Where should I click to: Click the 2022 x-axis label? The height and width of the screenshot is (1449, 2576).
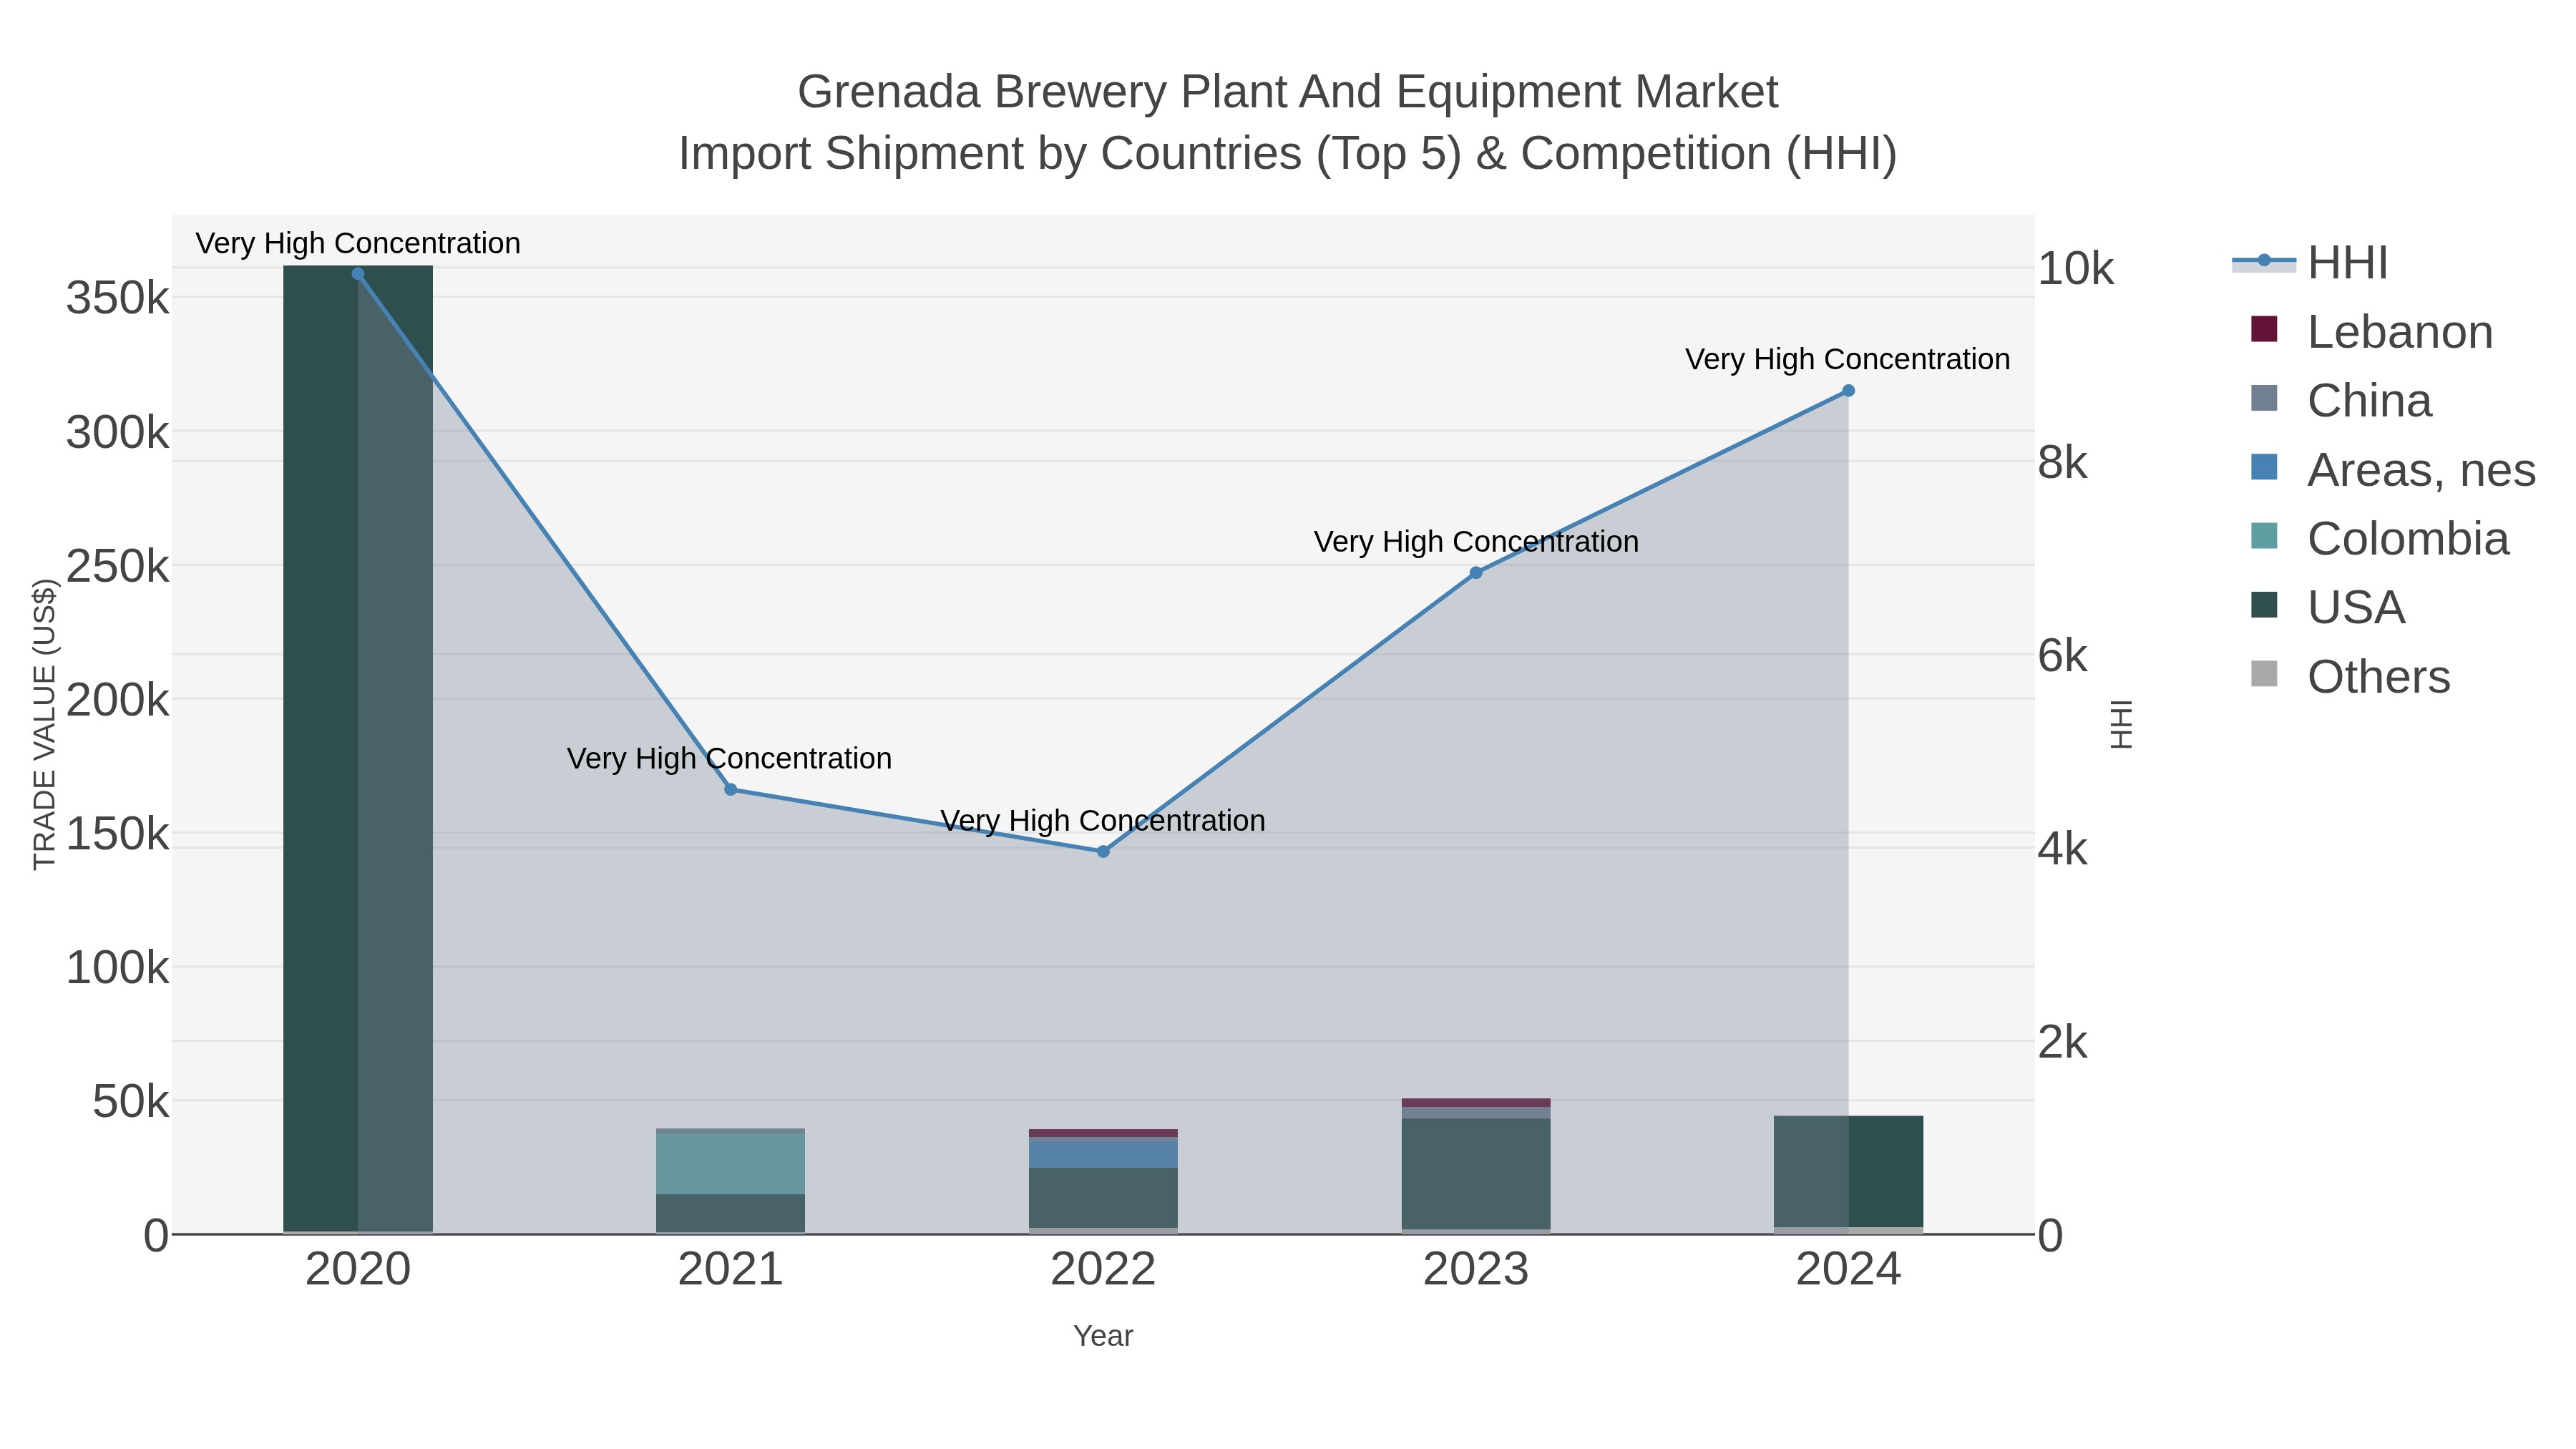click(x=1103, y=1270)
